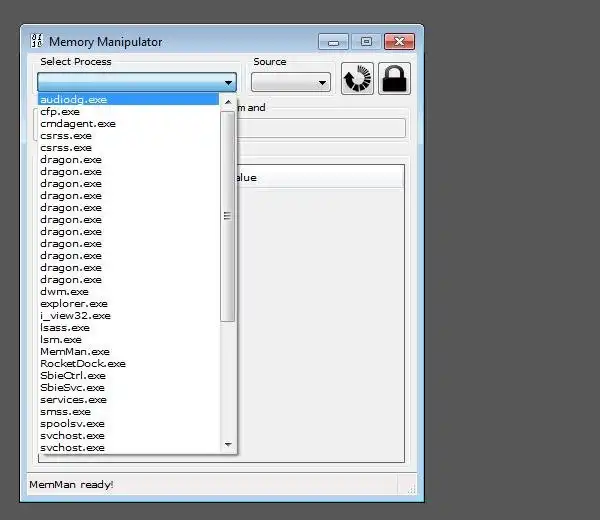Viewport: 600px width, 520px height.
Task: Pick MemMan.exe from the process list
Action: click(128, 352)
